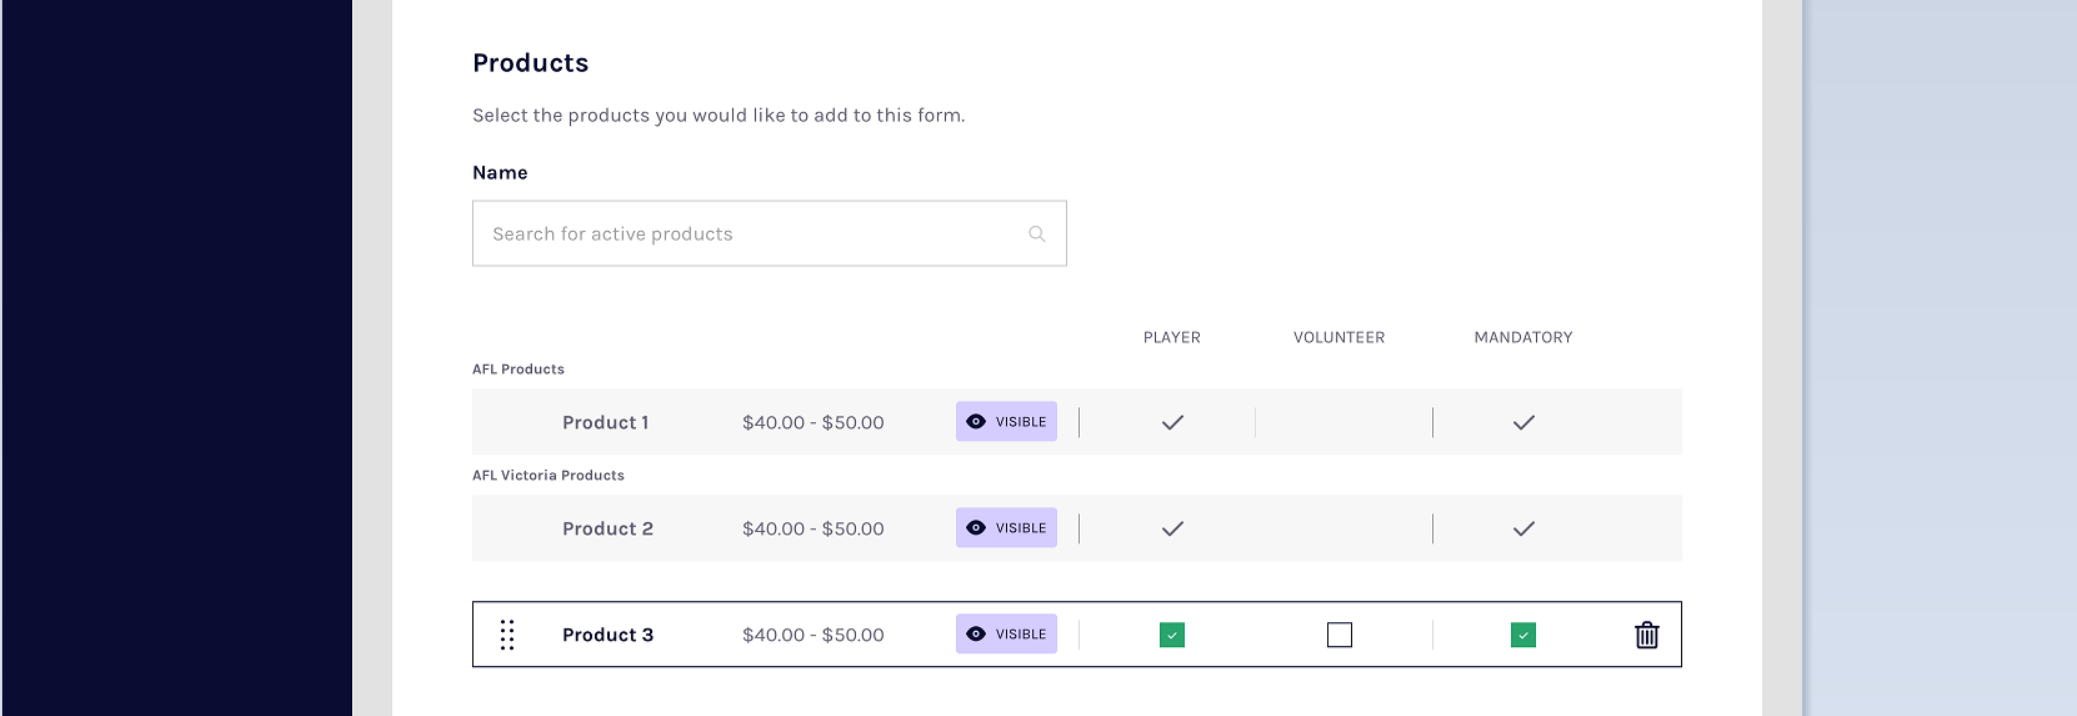Select the Product 2 row name
Screen dimensions: 2077x716
tap(607, 528)
